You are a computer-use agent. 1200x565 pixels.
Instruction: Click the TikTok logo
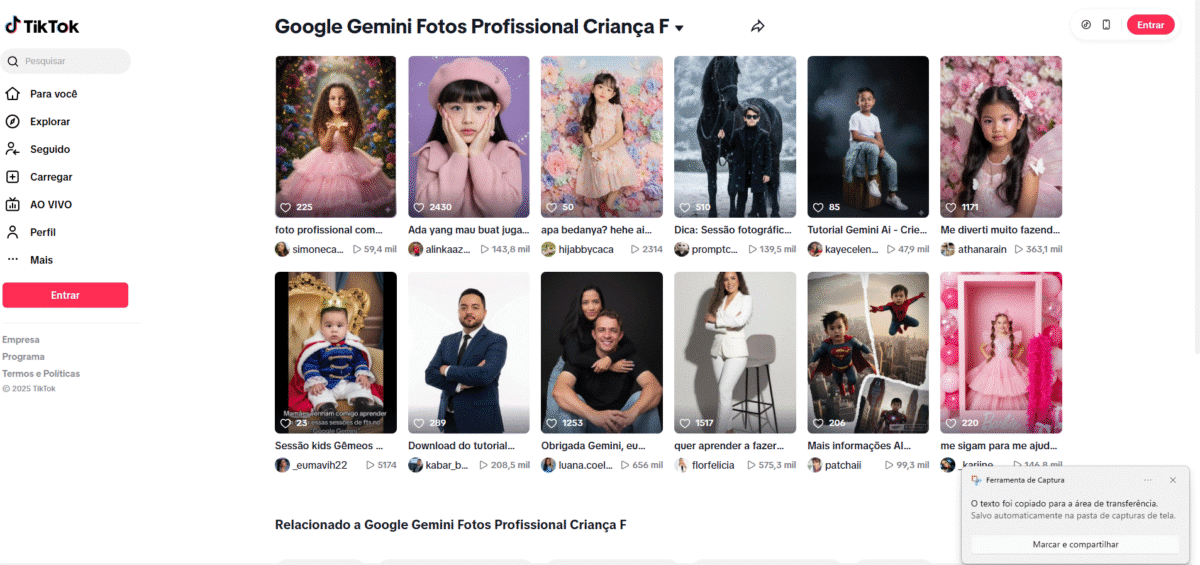(x=41, y=26)
